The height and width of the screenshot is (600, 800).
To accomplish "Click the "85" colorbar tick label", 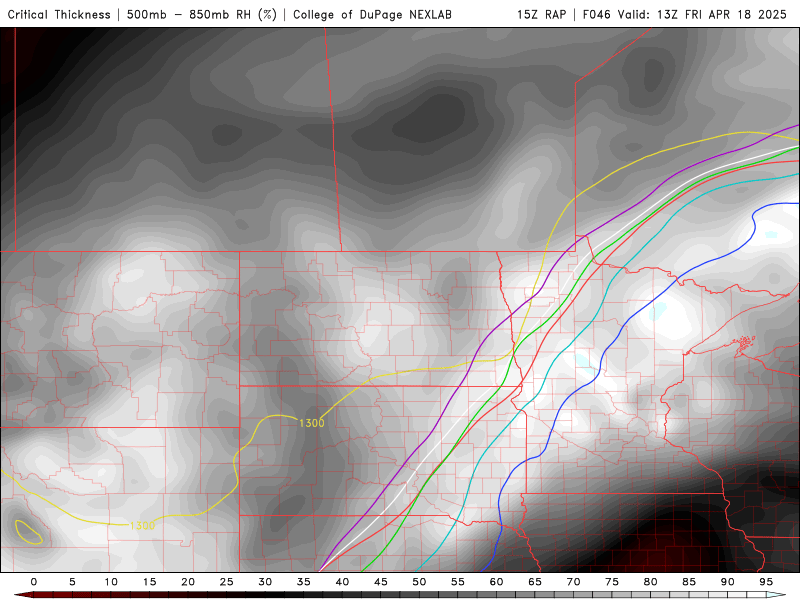I will (689, 582).
